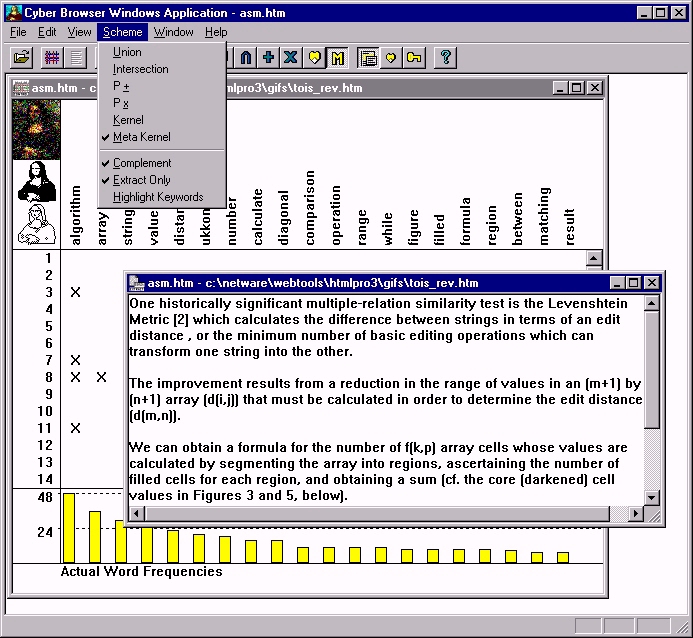Click the intersection arch toolbar icon

click(x=246, y=57)
